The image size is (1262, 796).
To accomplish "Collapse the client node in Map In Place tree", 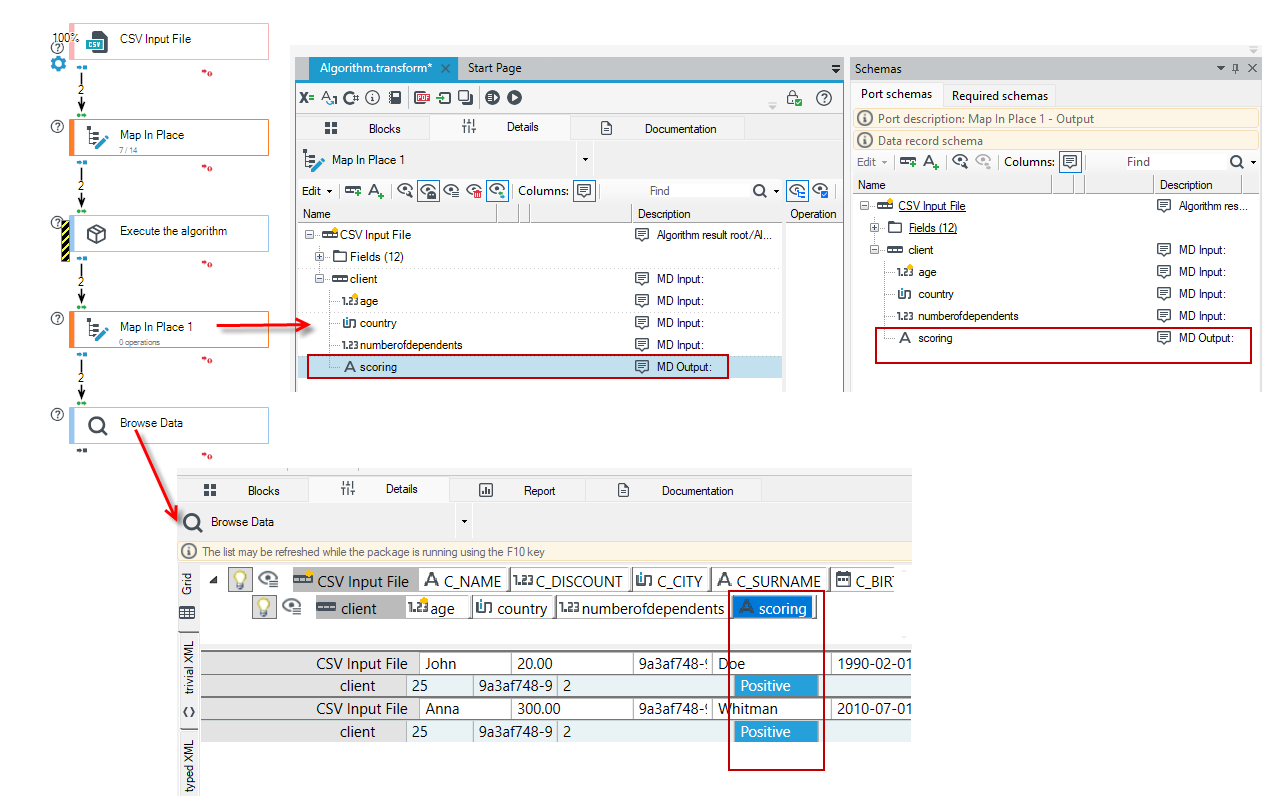I will (321, 279).
